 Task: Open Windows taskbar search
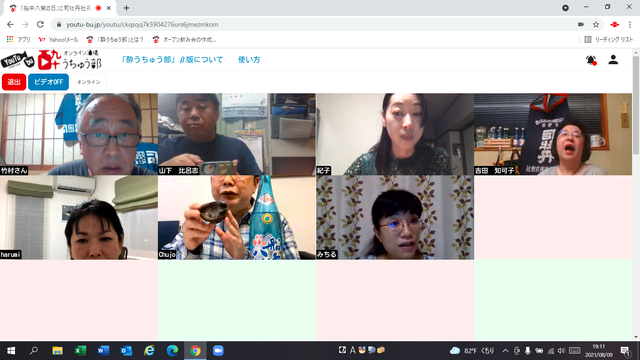click(34, 351)
